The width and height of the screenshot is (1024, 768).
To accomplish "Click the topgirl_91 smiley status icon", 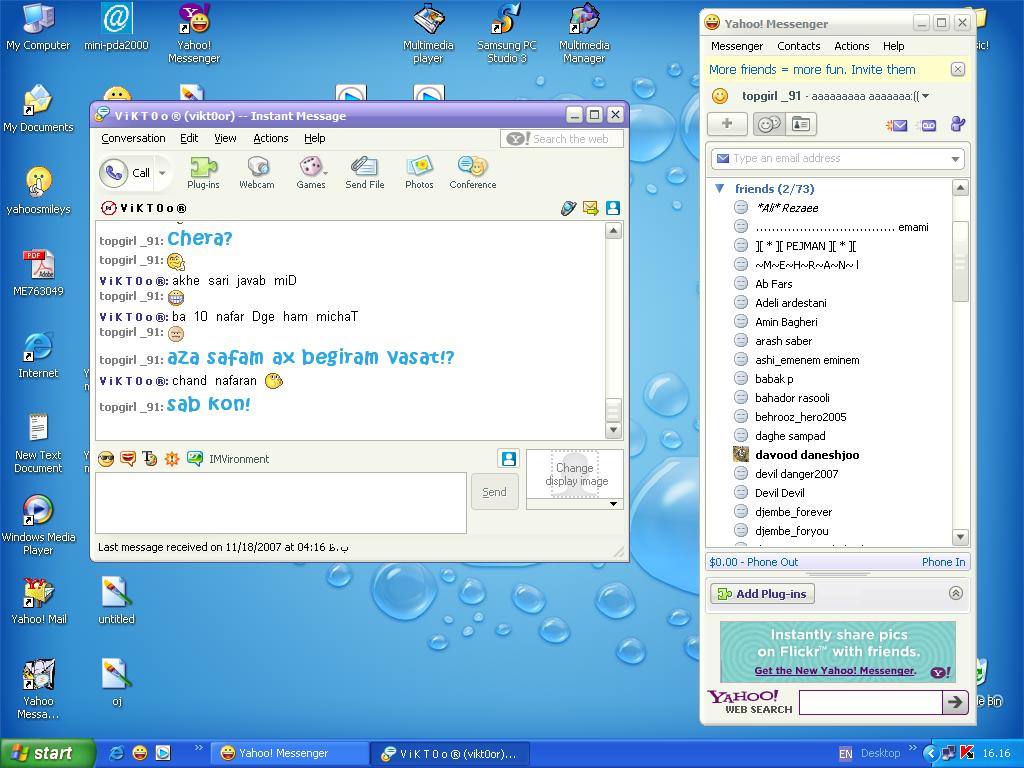I will tap(720, 96).
